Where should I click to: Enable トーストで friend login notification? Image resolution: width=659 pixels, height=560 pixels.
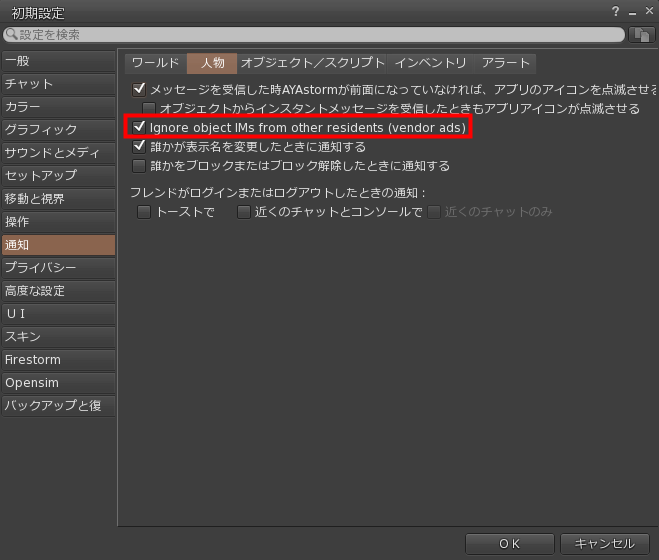click(x=144, y=211)
